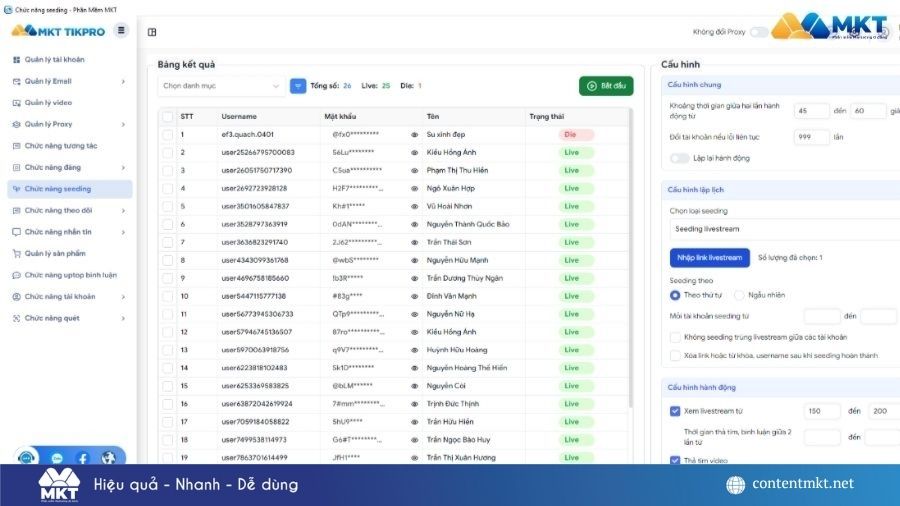Expand the Chức năng theo dõi chevron
Image resolution: width=900 pixels, height=506 pixels.
(x=123, y=211)
